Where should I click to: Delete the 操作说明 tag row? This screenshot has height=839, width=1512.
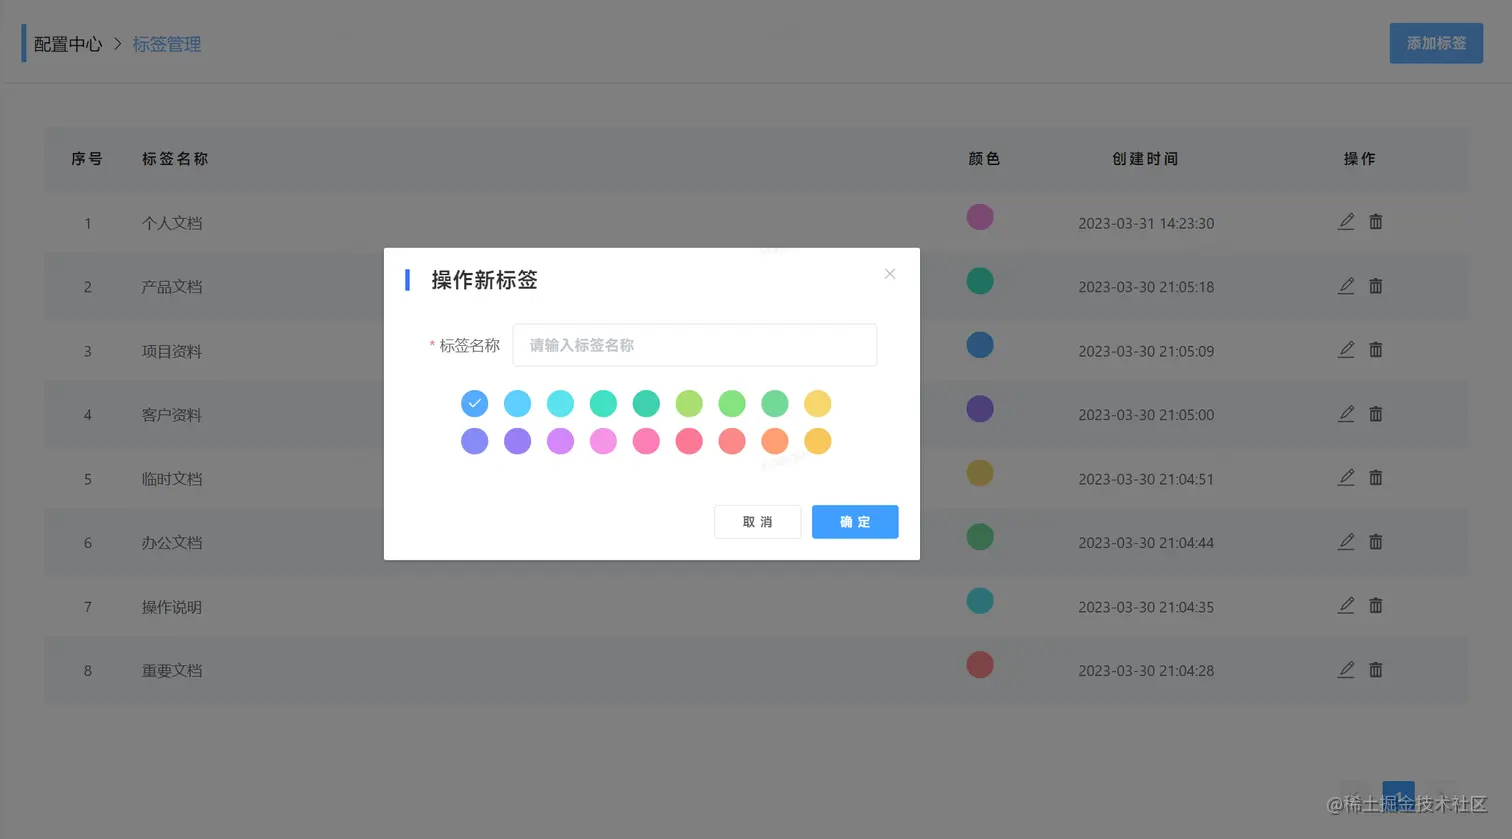tap(1376, 606)
